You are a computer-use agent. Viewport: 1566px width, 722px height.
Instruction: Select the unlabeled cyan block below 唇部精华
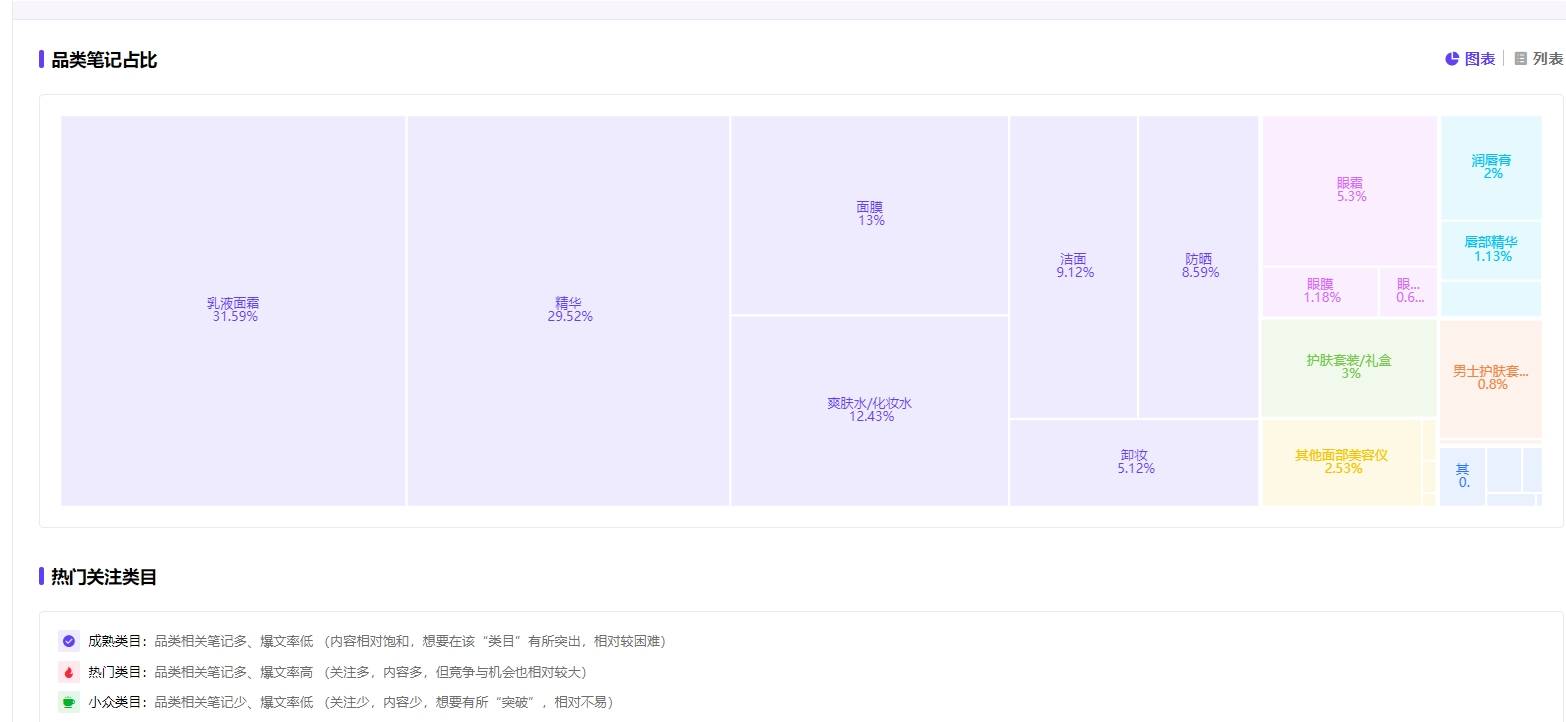pyautogui.click(x=1491, y=299)
